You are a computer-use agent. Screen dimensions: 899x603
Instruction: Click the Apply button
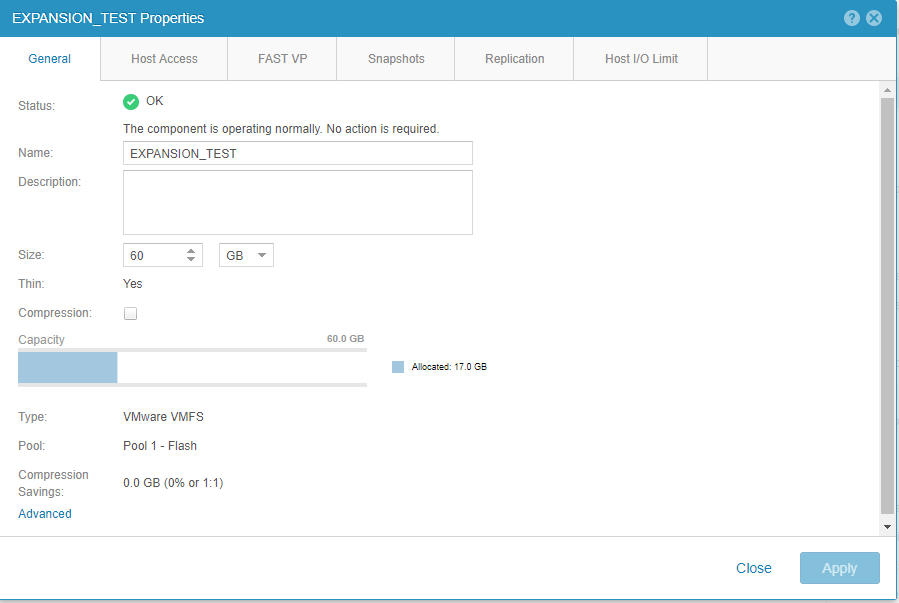pyautogui.click(x=839, y=568)
